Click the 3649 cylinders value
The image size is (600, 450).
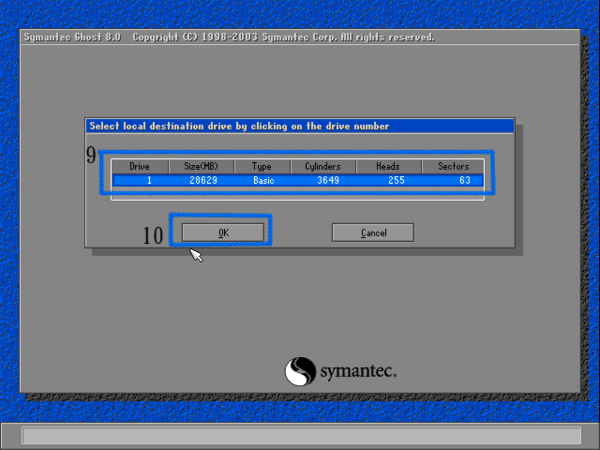click(x=328, y=180)
